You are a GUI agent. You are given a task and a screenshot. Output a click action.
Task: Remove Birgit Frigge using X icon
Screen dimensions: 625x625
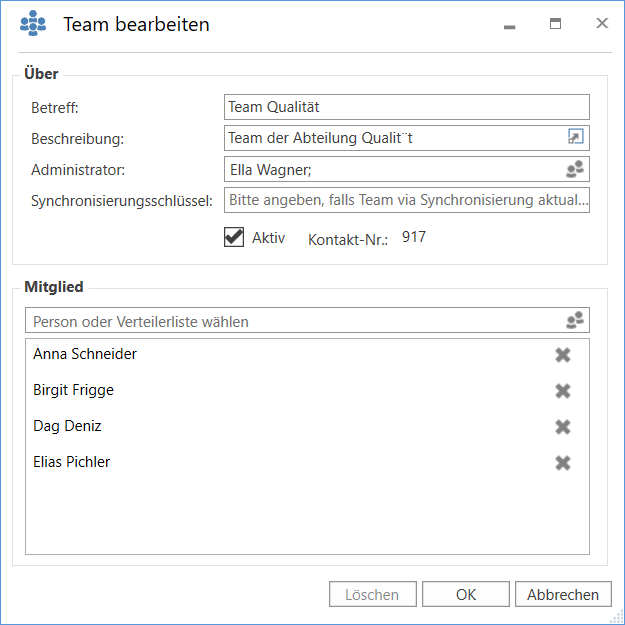(x=563, y=391)
